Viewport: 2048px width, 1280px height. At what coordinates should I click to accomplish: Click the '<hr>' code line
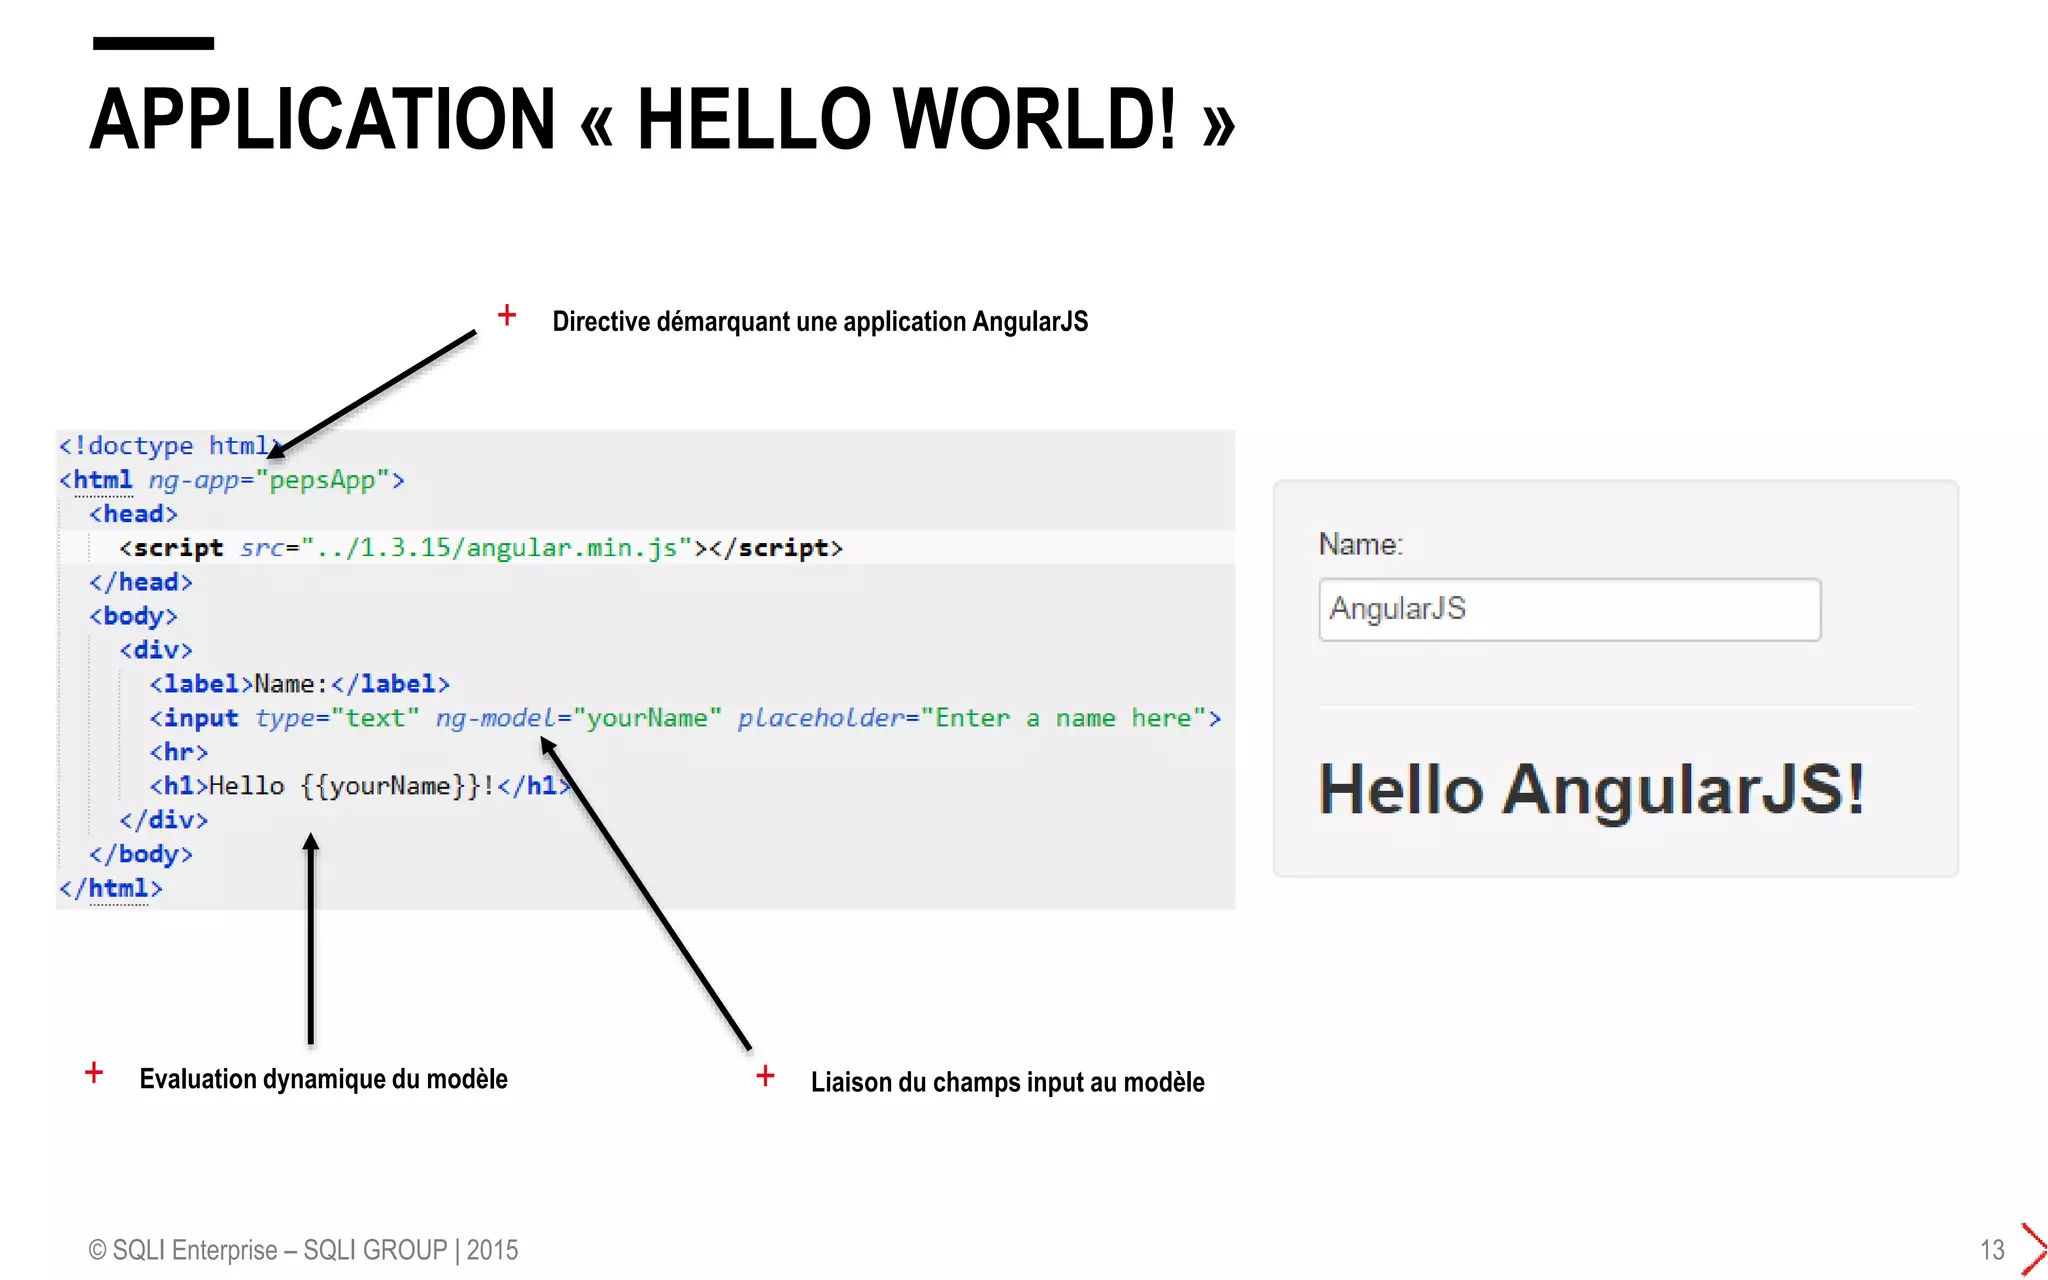(x=179, y=752)
